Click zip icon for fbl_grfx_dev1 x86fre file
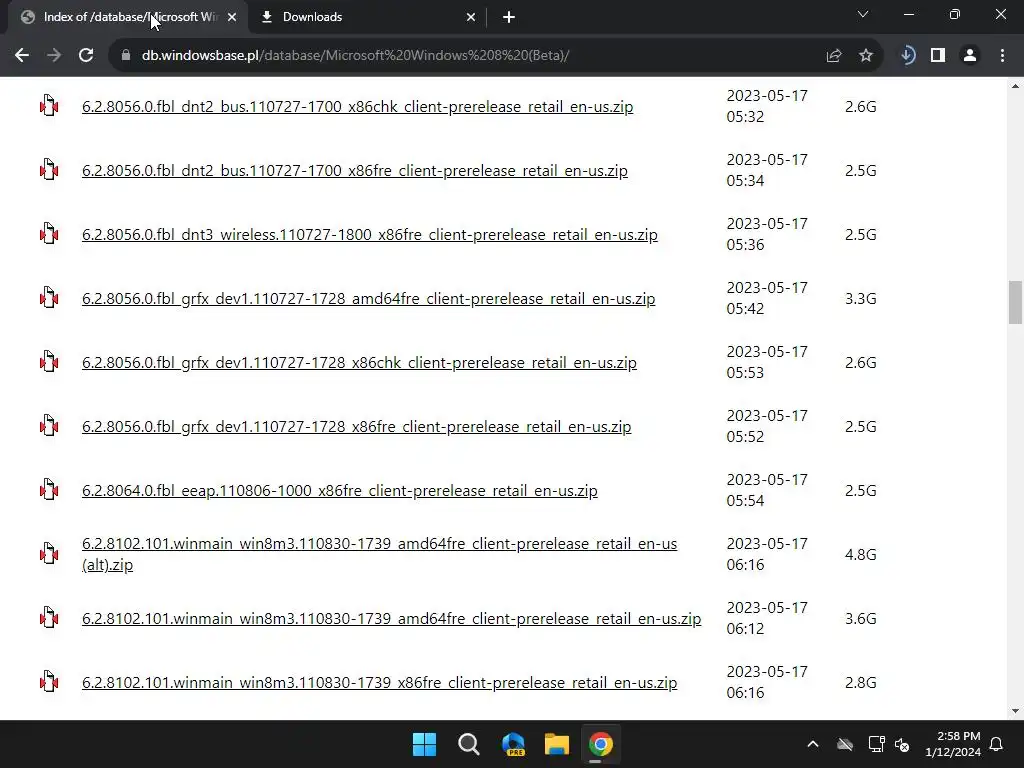This screenshot has width=1024, height=768. pyautogui.click(x=49, y=426)
